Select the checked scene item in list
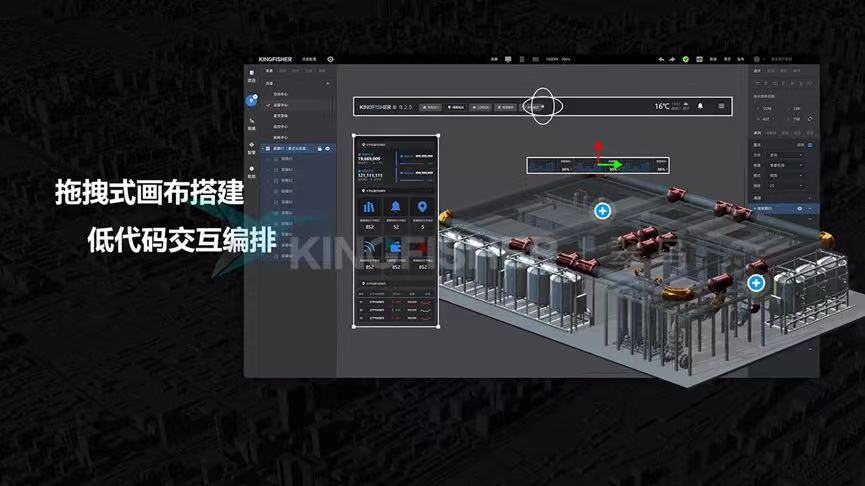 (x=280, y=105)
